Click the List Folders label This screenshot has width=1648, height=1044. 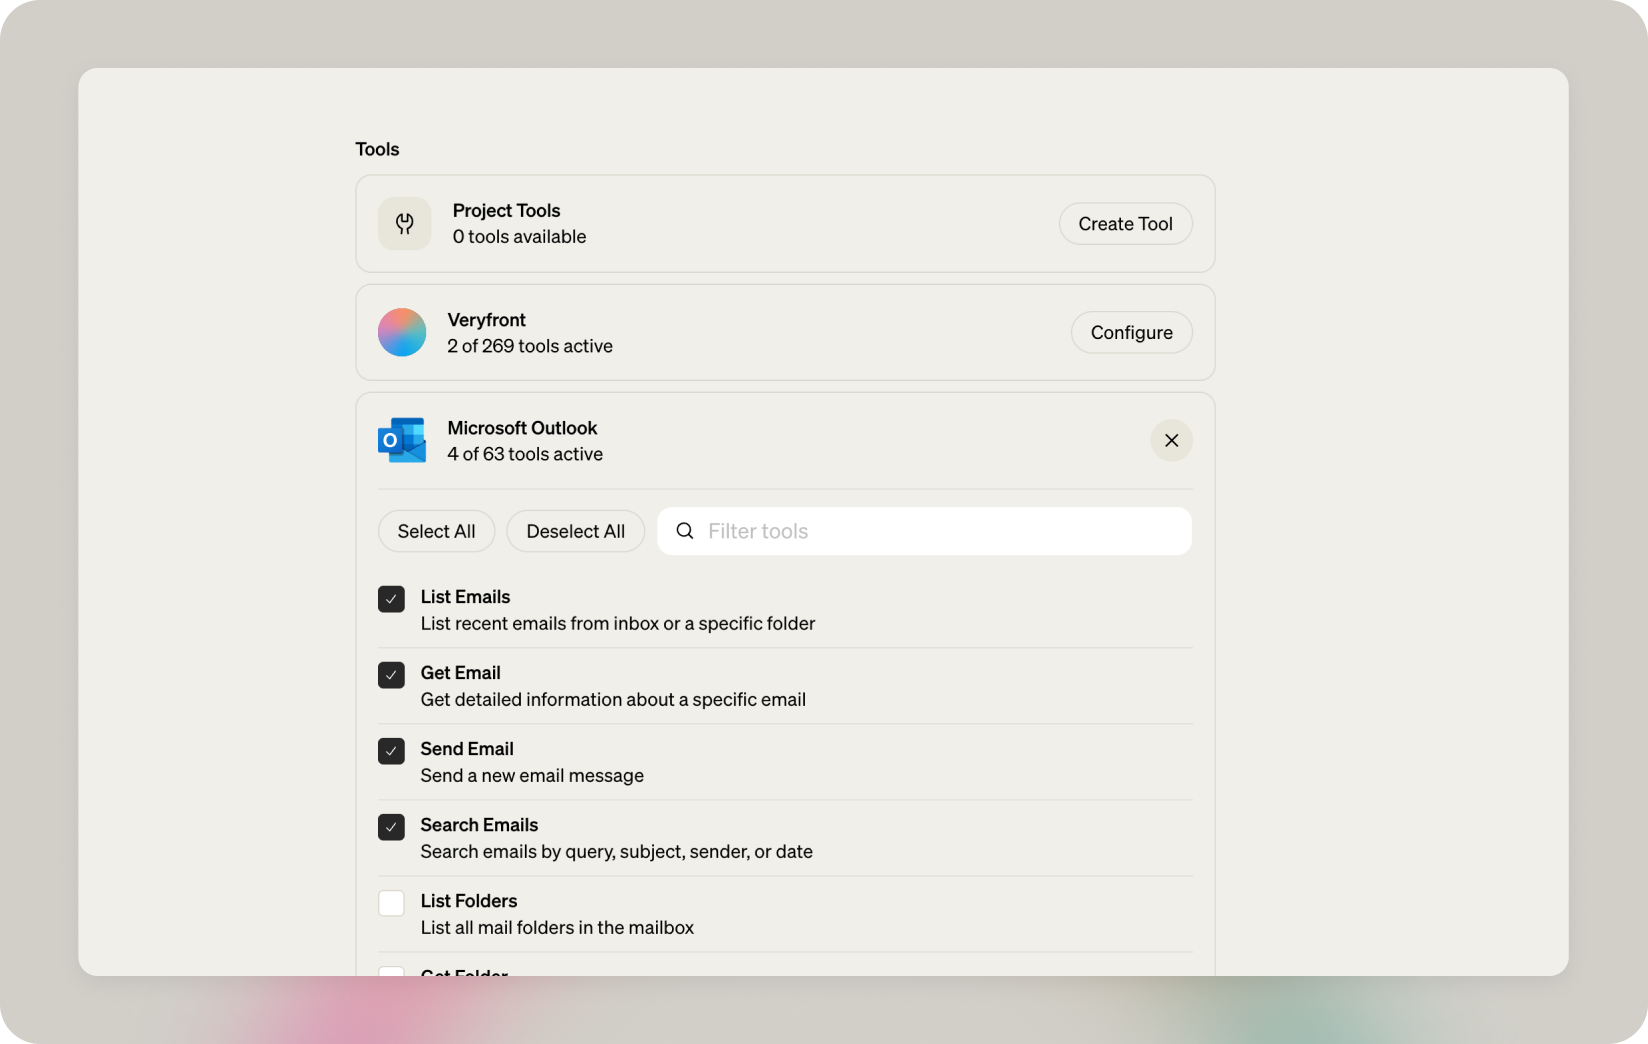(468, 901)
